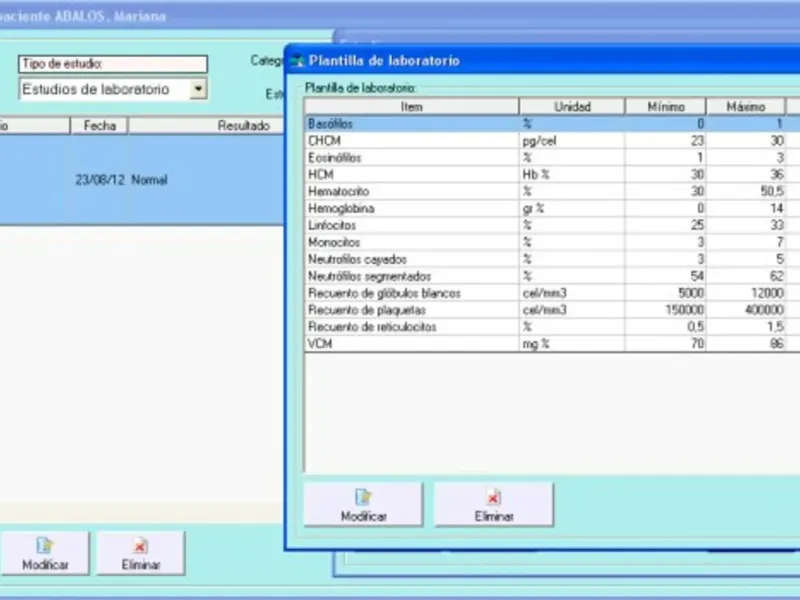Screen dimensions: 800x600
Task: Select the CHCM row
Action: tap(552, 140)
